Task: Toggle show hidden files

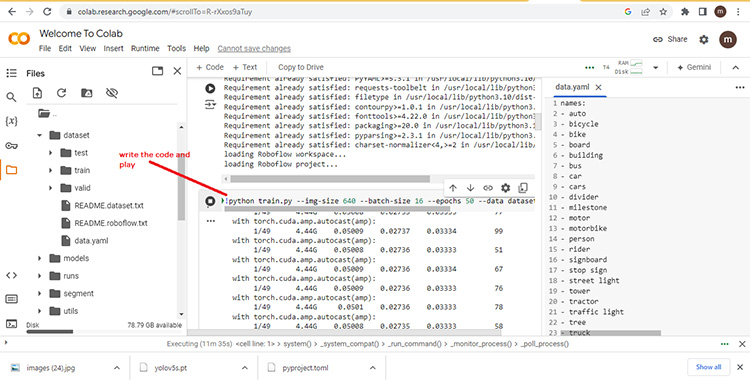Action: pyautogui.click(x=112, y=93)
